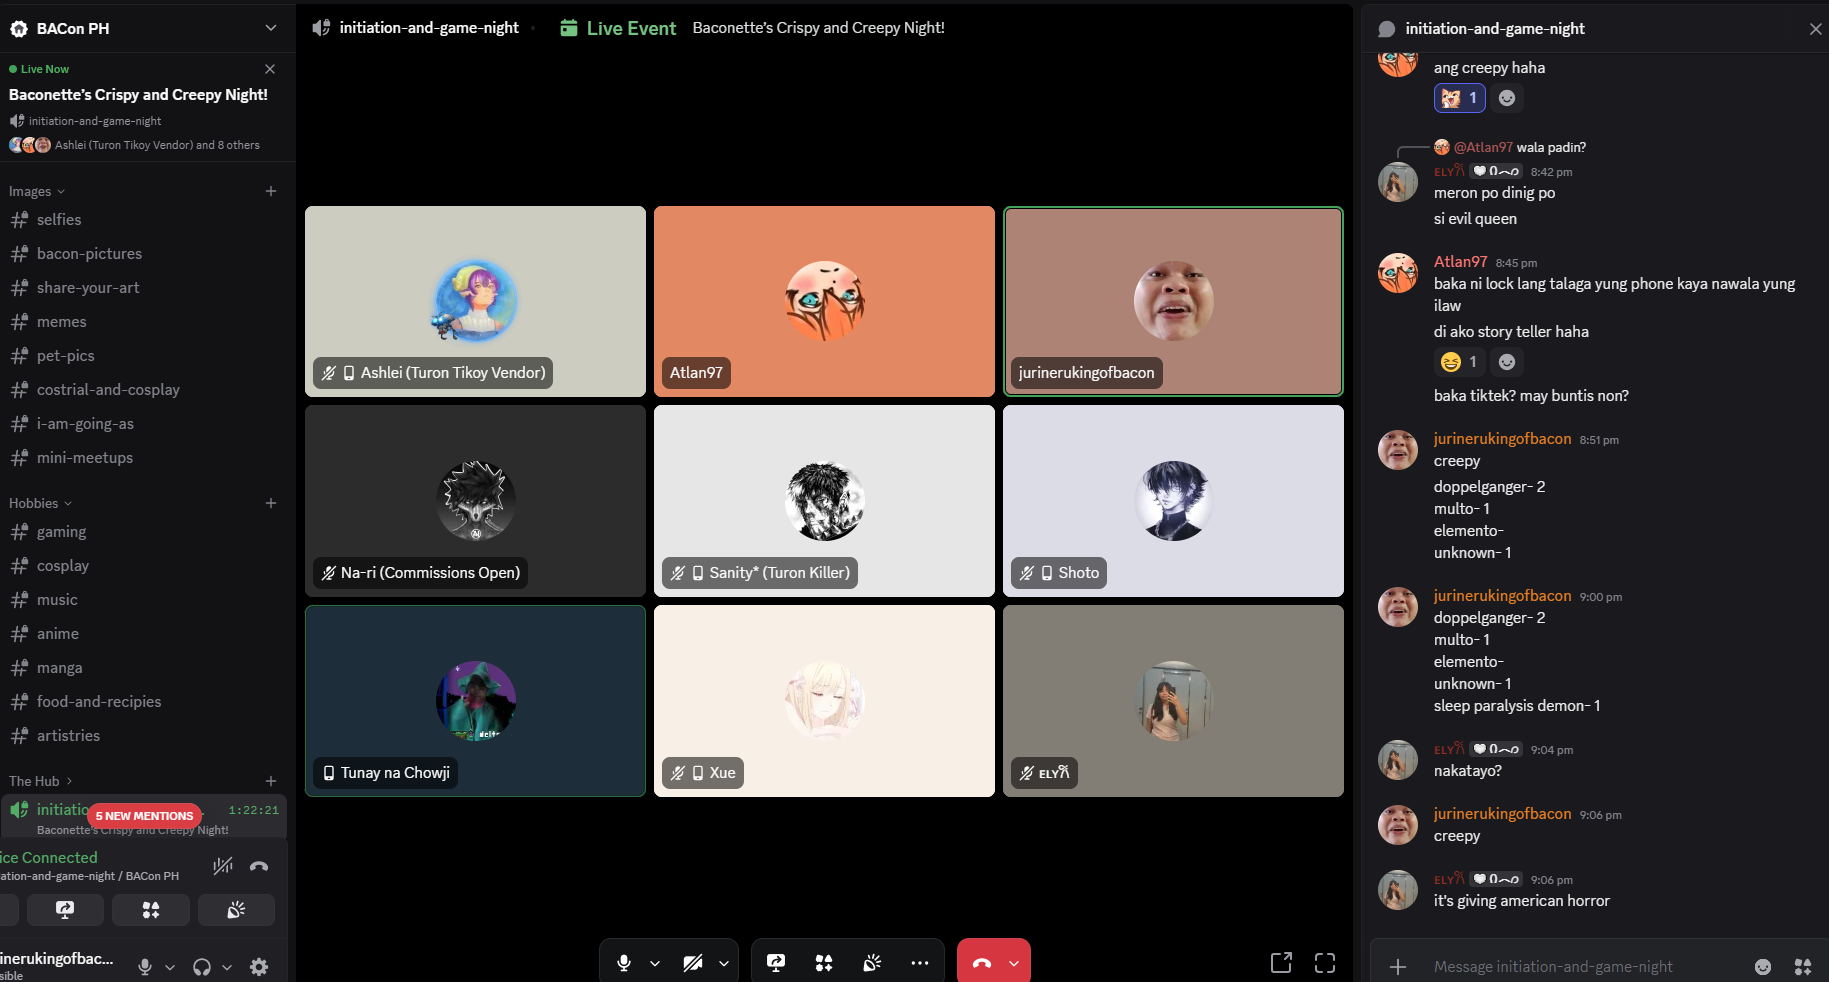The image size is (1829, 982).
Task: Click the 5 NEW MENTIONS badge
Action: tap(145, 816)
